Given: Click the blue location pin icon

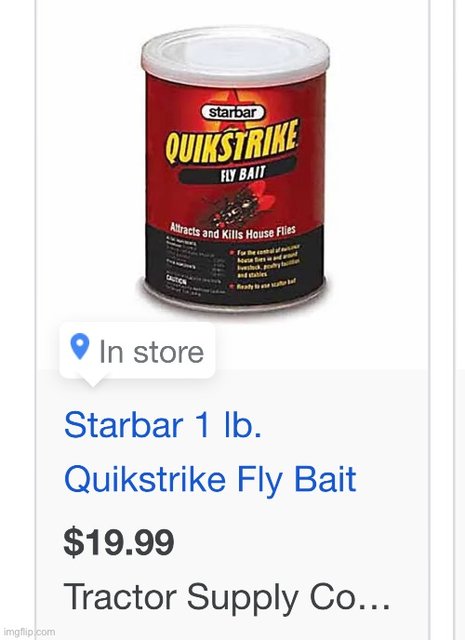Looking at the screenshot, I should pos(80,347).
